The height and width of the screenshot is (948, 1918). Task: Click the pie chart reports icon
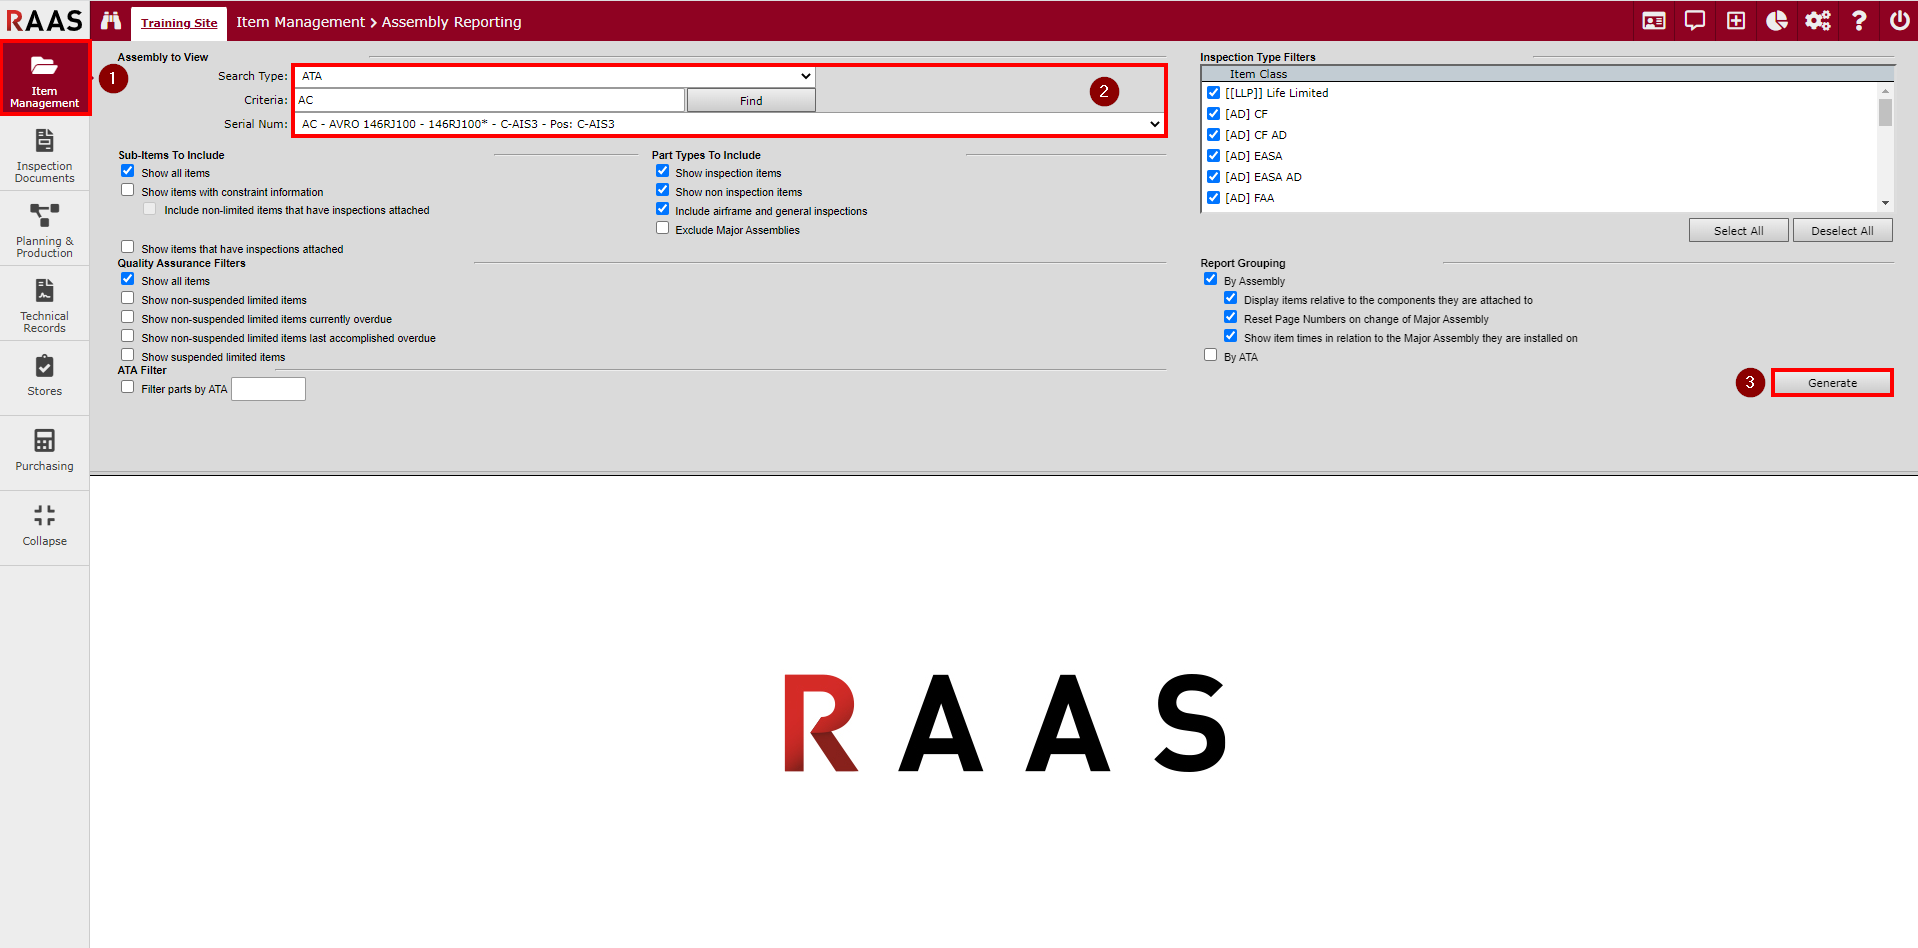pyautogui.click(x=1776, y=21)
